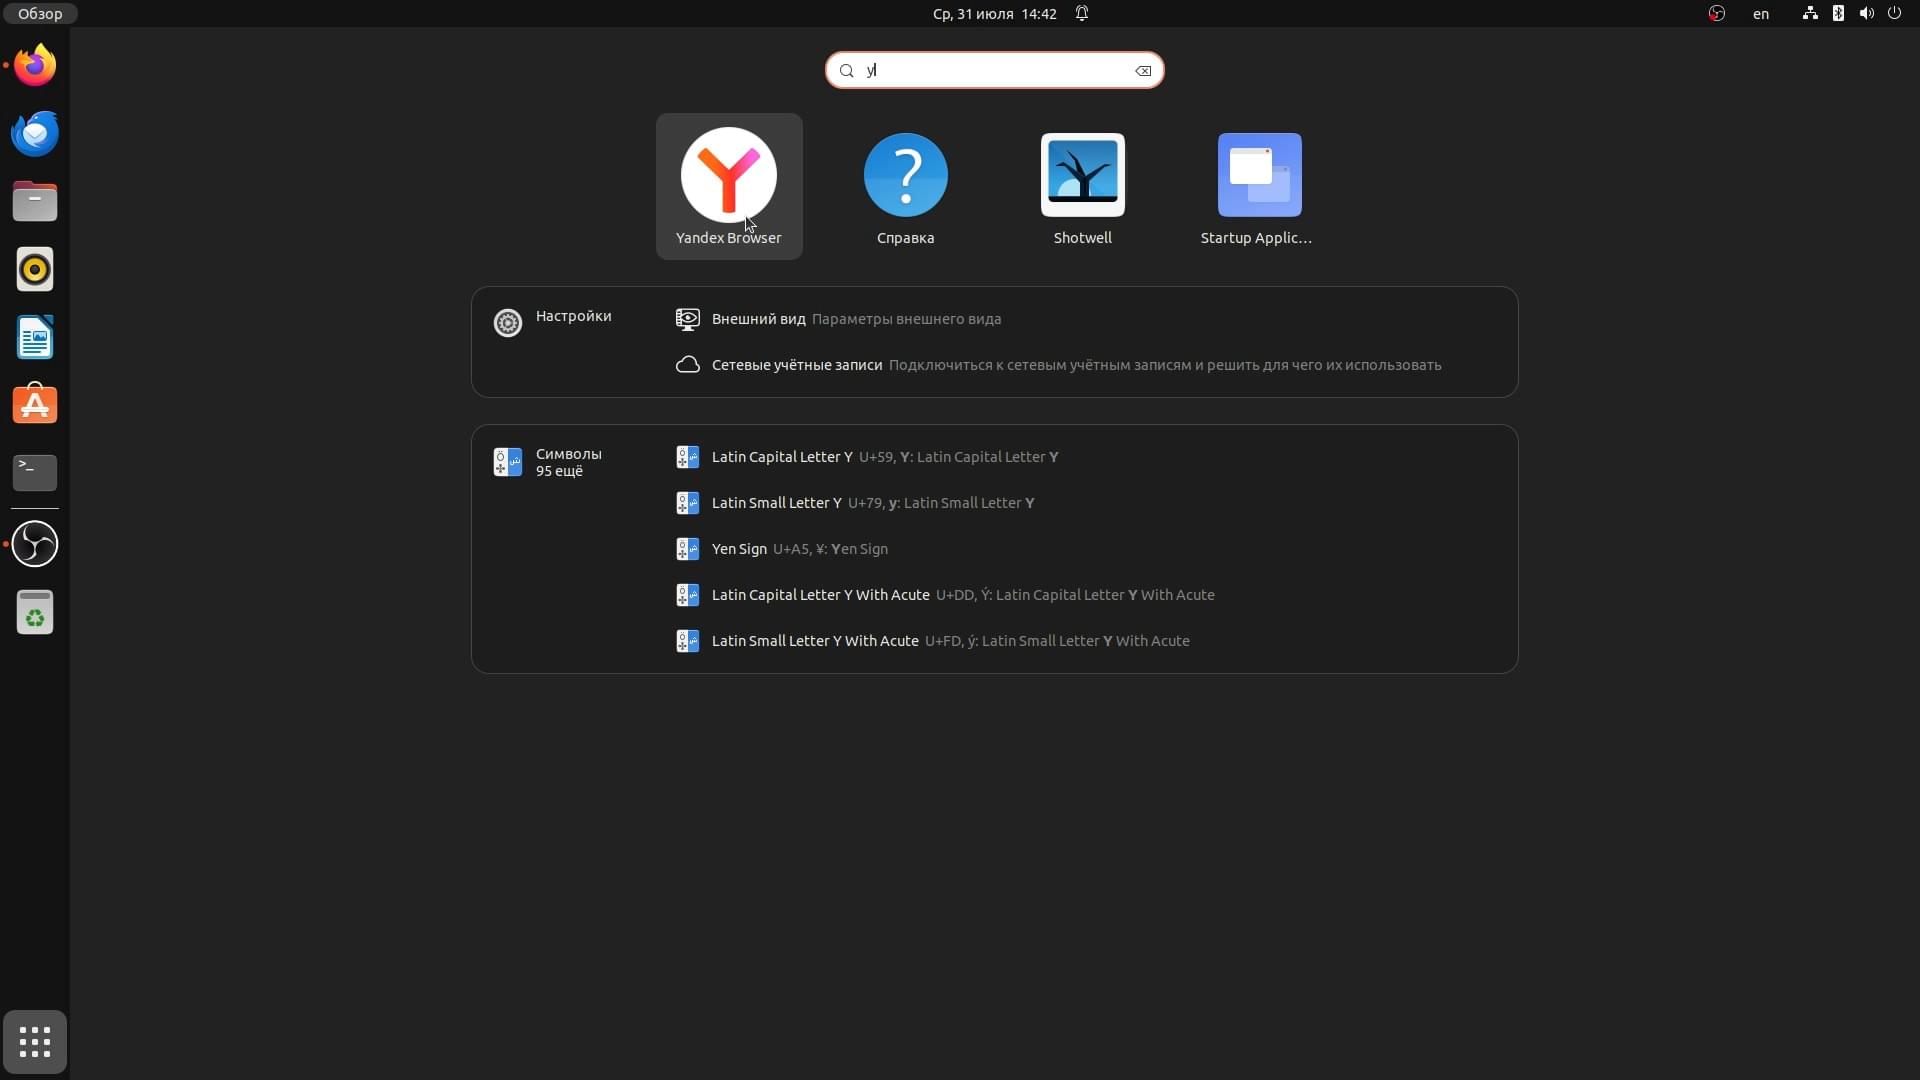The height and width of the screenshot is (1080, 1920).
Task: Open Shotwell photo manager
Action: [x=1082, y=186]
